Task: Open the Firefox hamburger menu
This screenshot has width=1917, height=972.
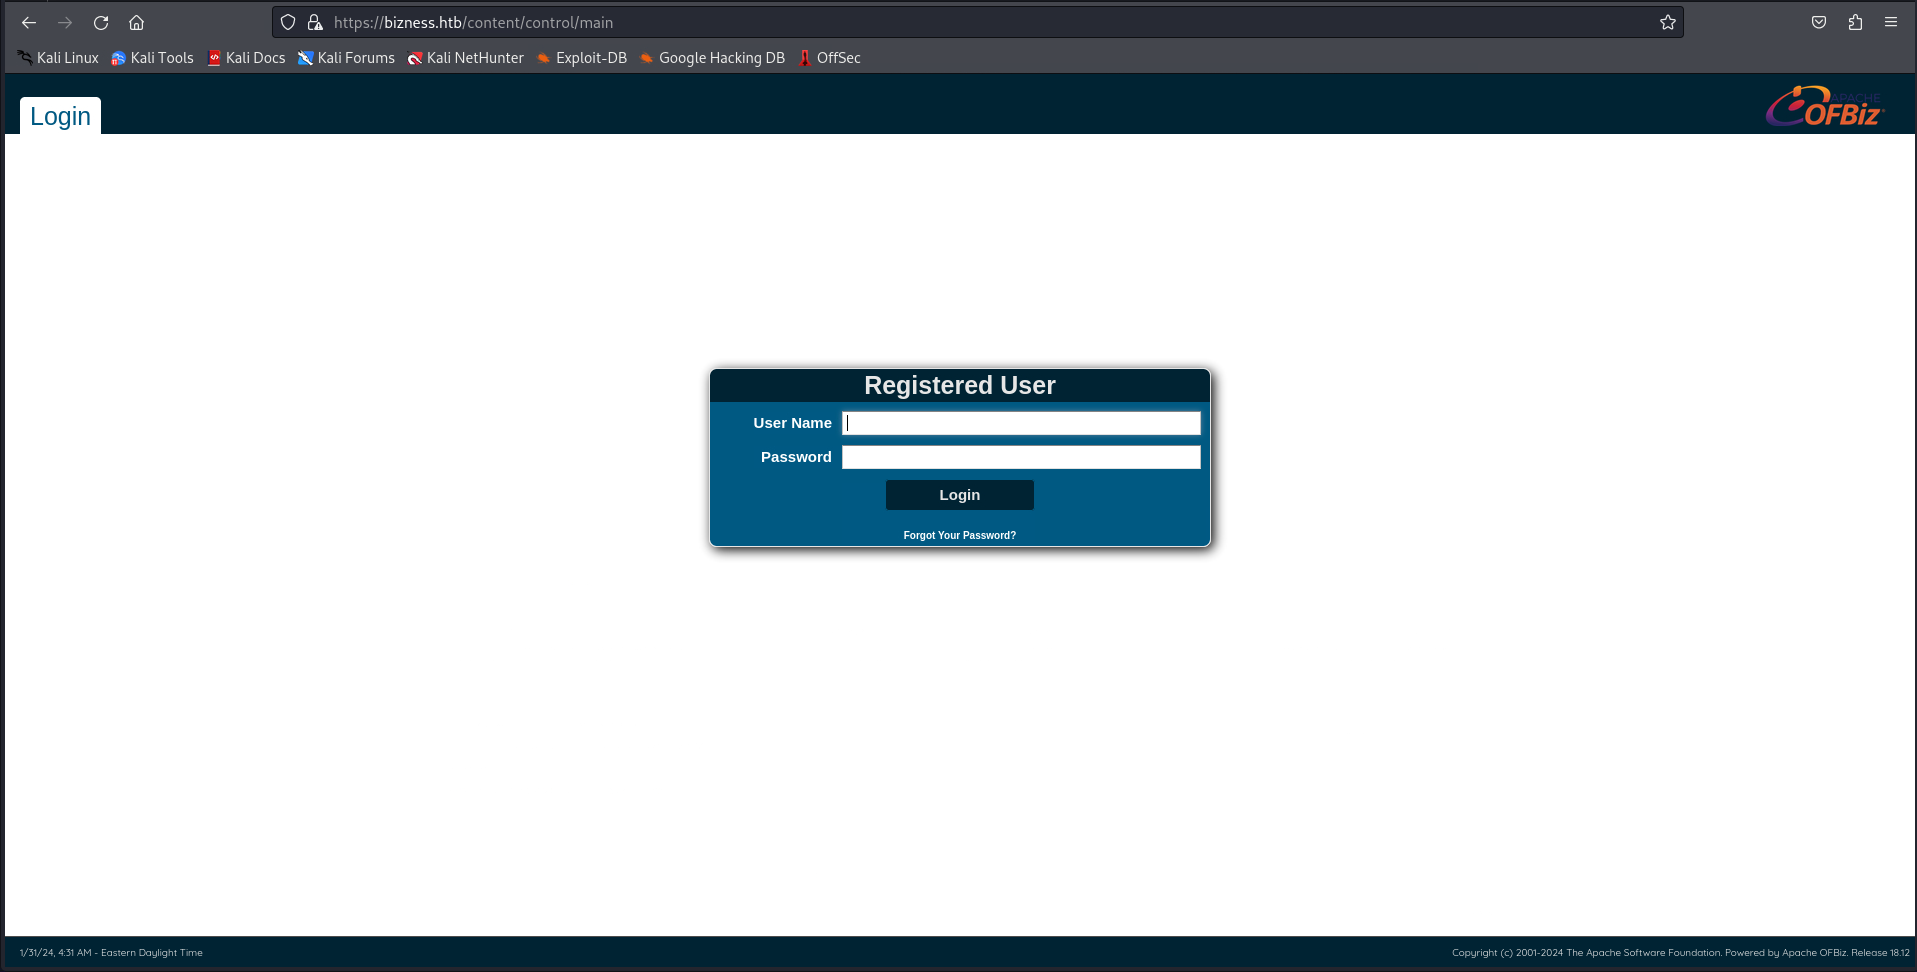Action: pyautogui.click(x=1891, y=22)
